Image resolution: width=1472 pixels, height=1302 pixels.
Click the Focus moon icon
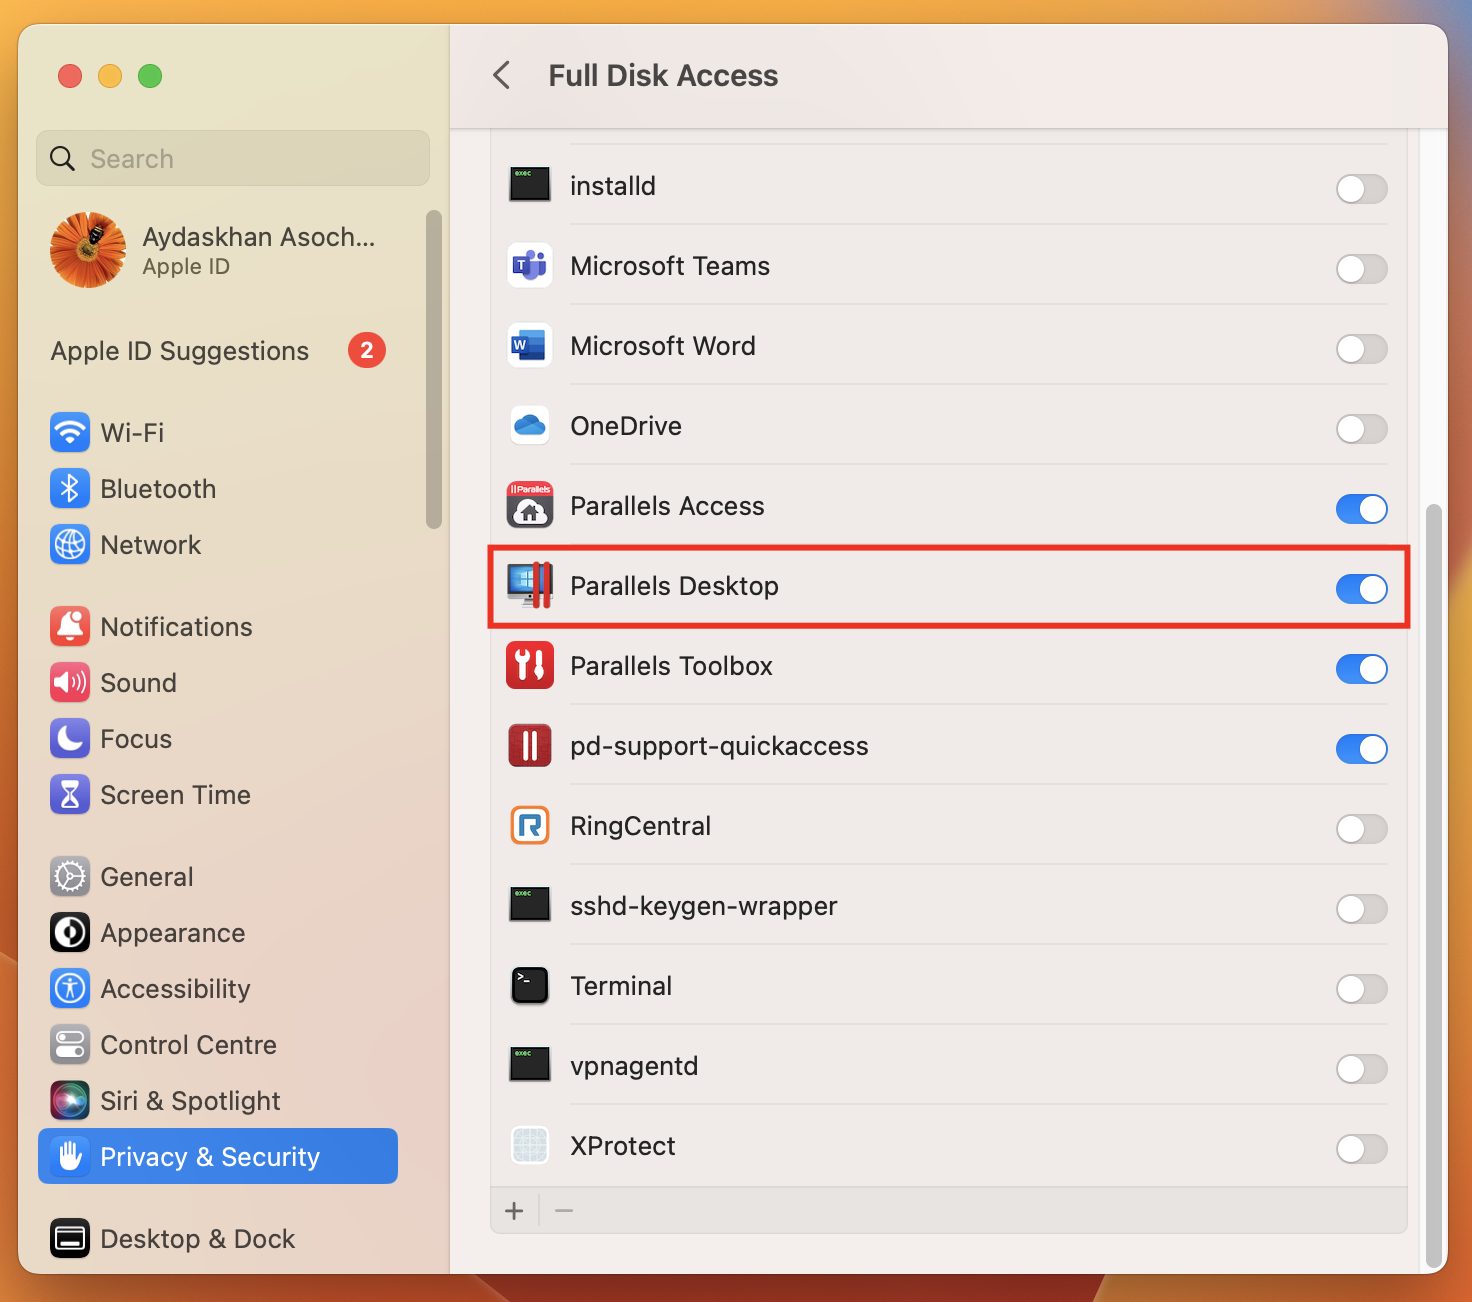pos(70,738)
